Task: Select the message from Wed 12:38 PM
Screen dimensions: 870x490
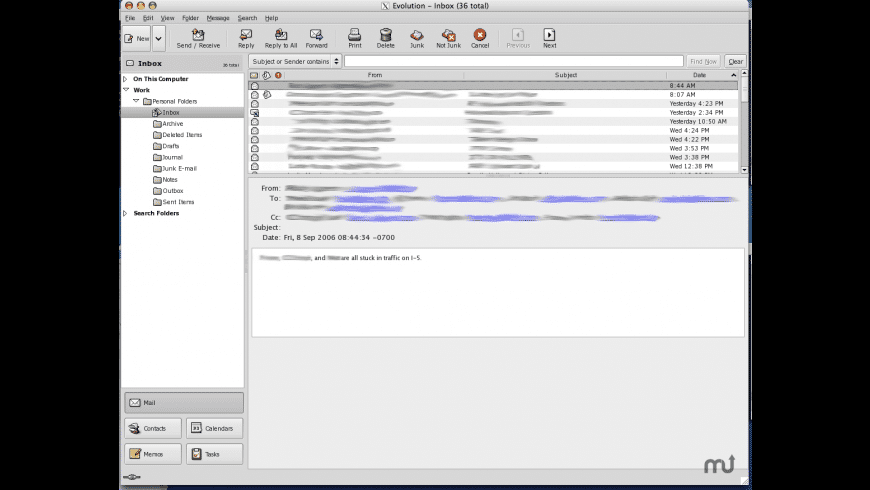Action: tap(494, 166)
